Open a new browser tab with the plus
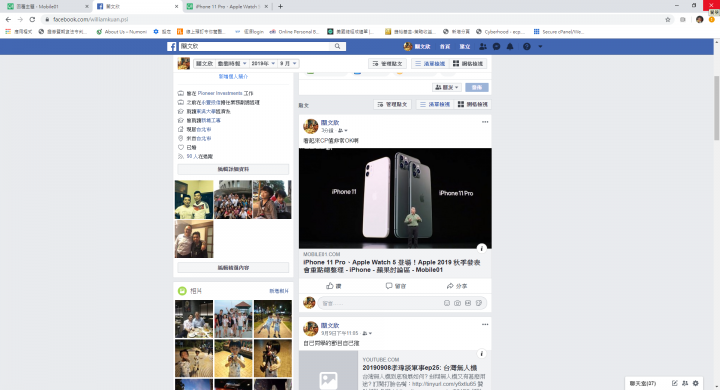This screenshot has height=390, width=720. [280, 6]
